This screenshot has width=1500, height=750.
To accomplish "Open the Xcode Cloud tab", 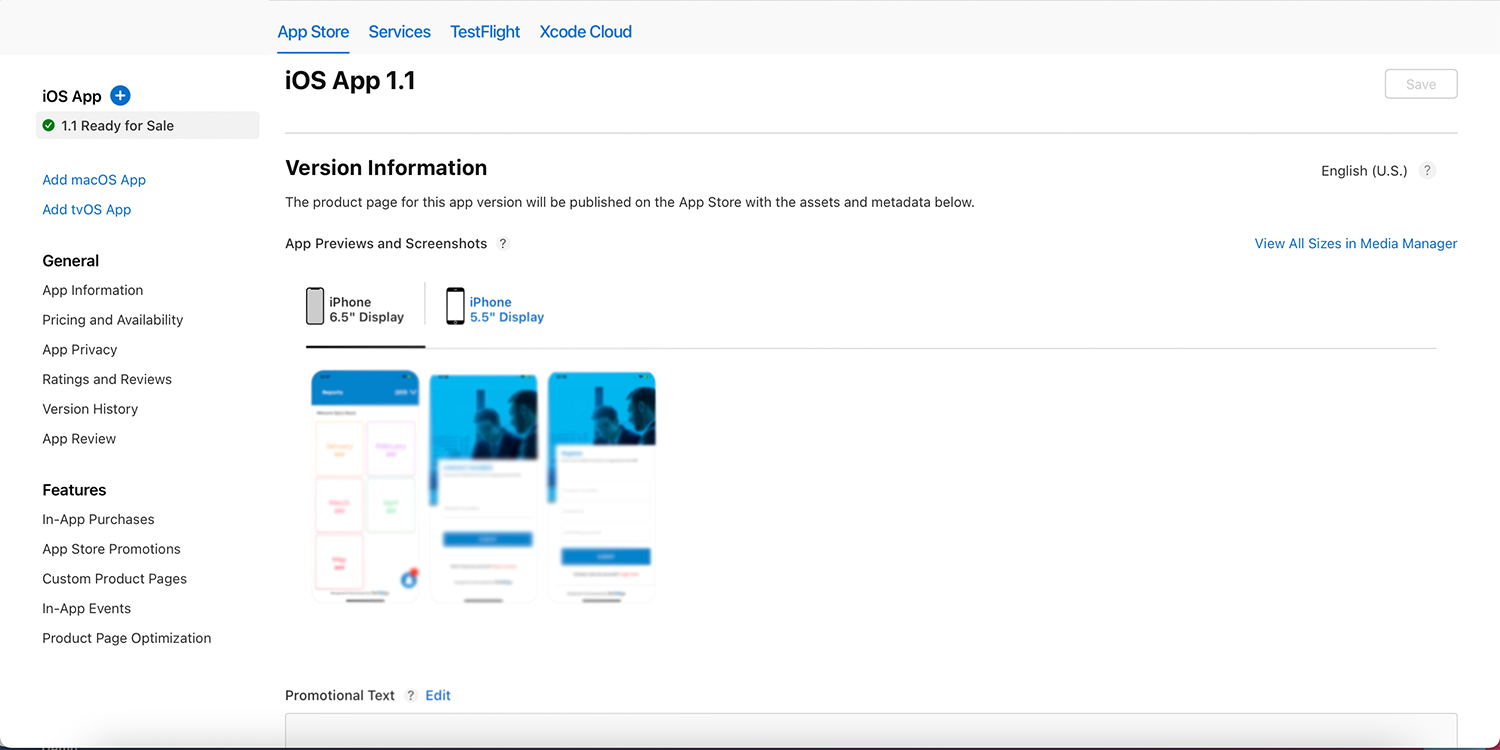I will [x=585, y=31].
